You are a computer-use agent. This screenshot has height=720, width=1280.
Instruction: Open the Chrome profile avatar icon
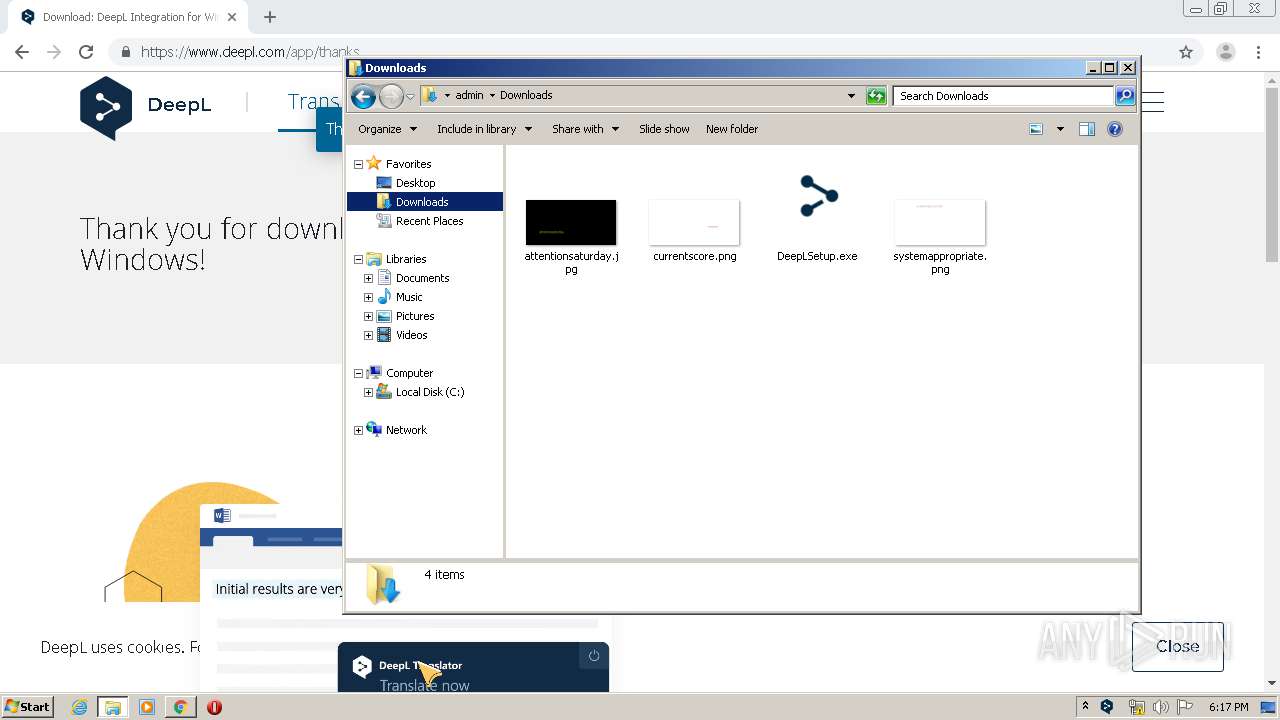1226,52
